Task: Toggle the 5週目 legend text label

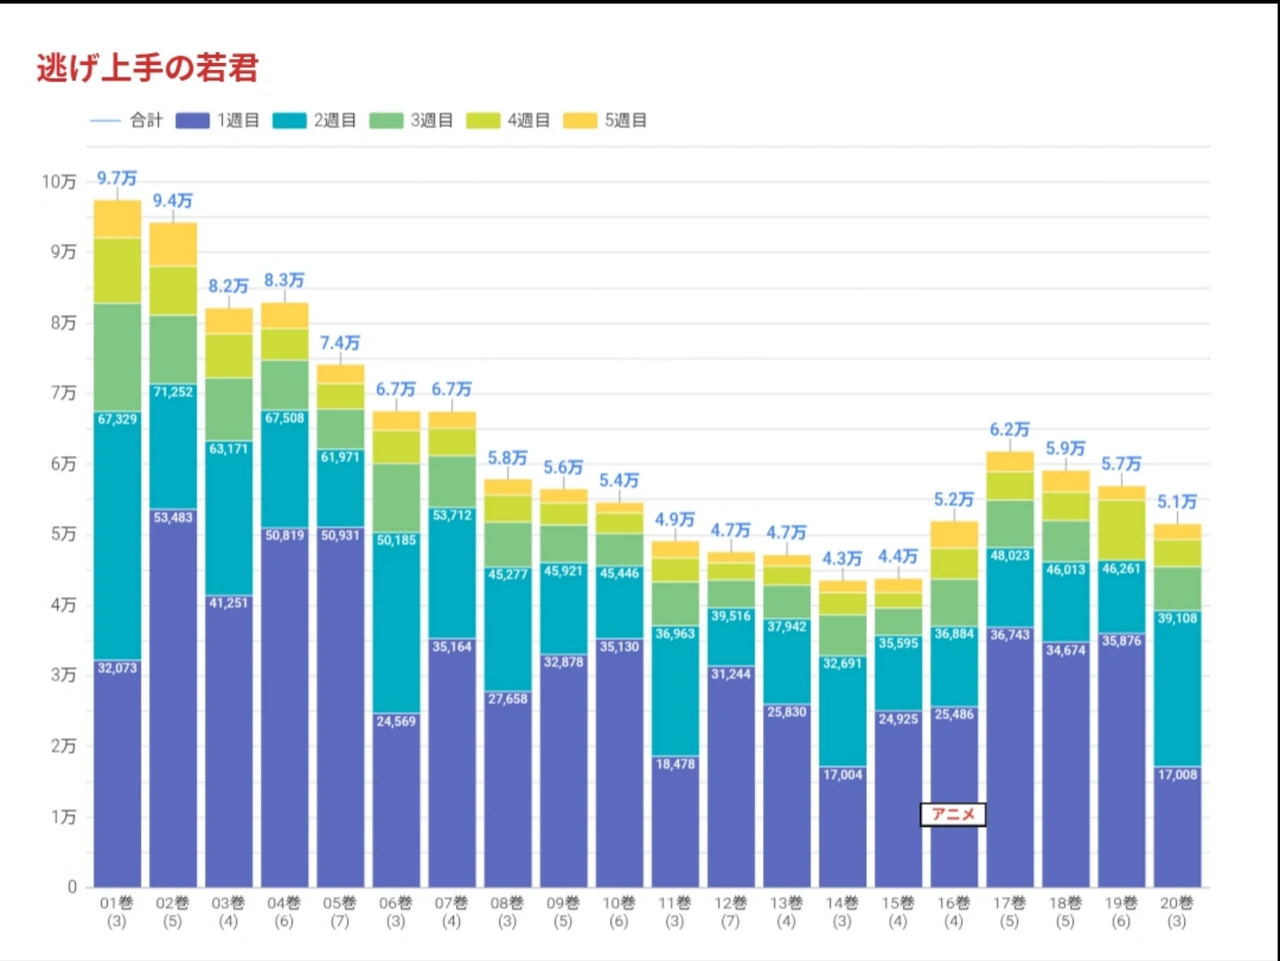Action: [625, 121]
